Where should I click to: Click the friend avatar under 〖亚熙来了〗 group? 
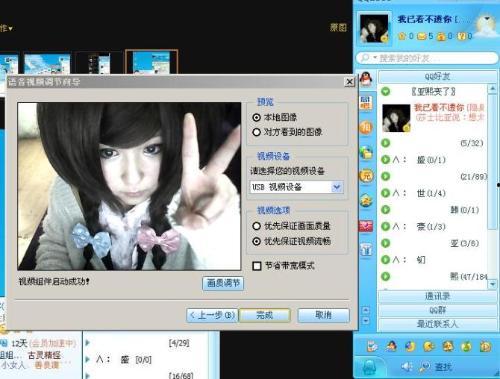tap(396, 118)
